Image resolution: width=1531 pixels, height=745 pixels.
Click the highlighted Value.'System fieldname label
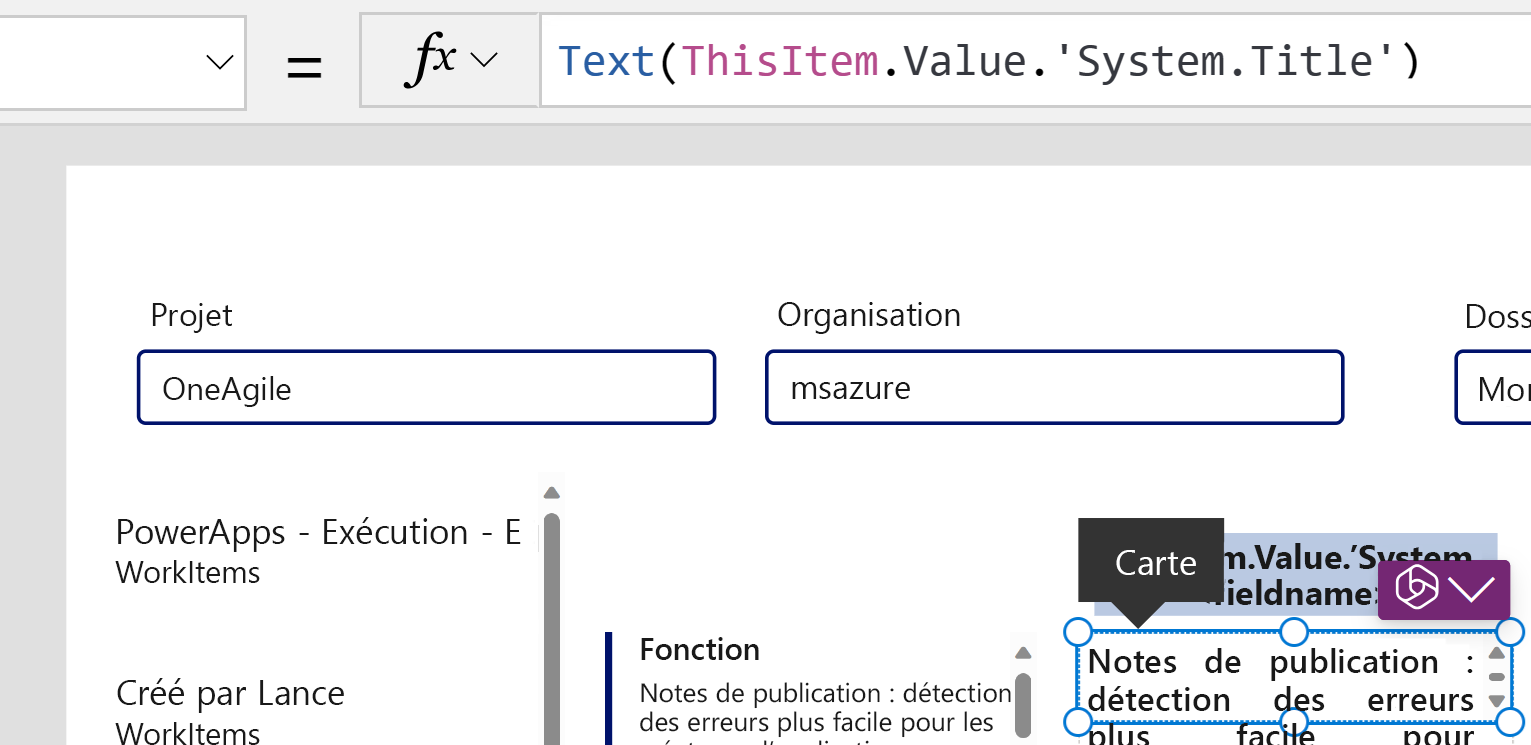[1295, 575]
